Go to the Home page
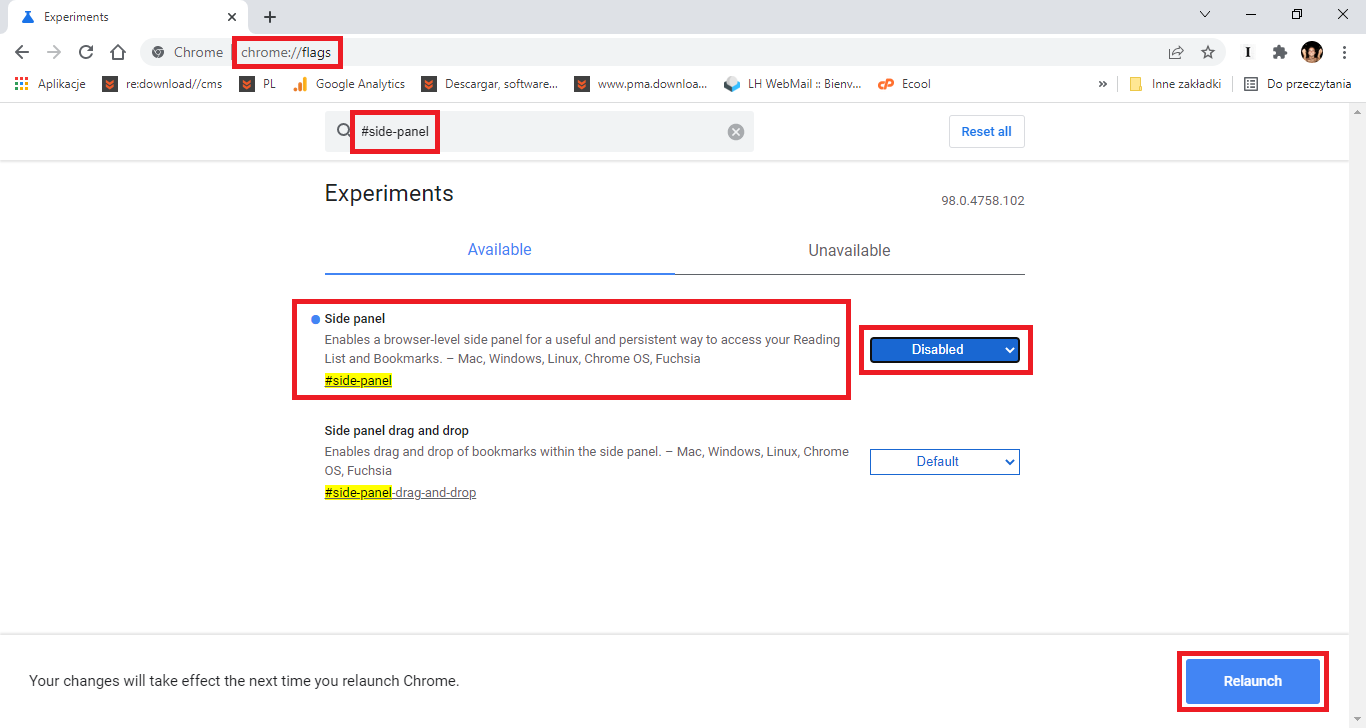Image resolution: width=1366 pixels, height=728 pixels. click(x=118, y=52)
